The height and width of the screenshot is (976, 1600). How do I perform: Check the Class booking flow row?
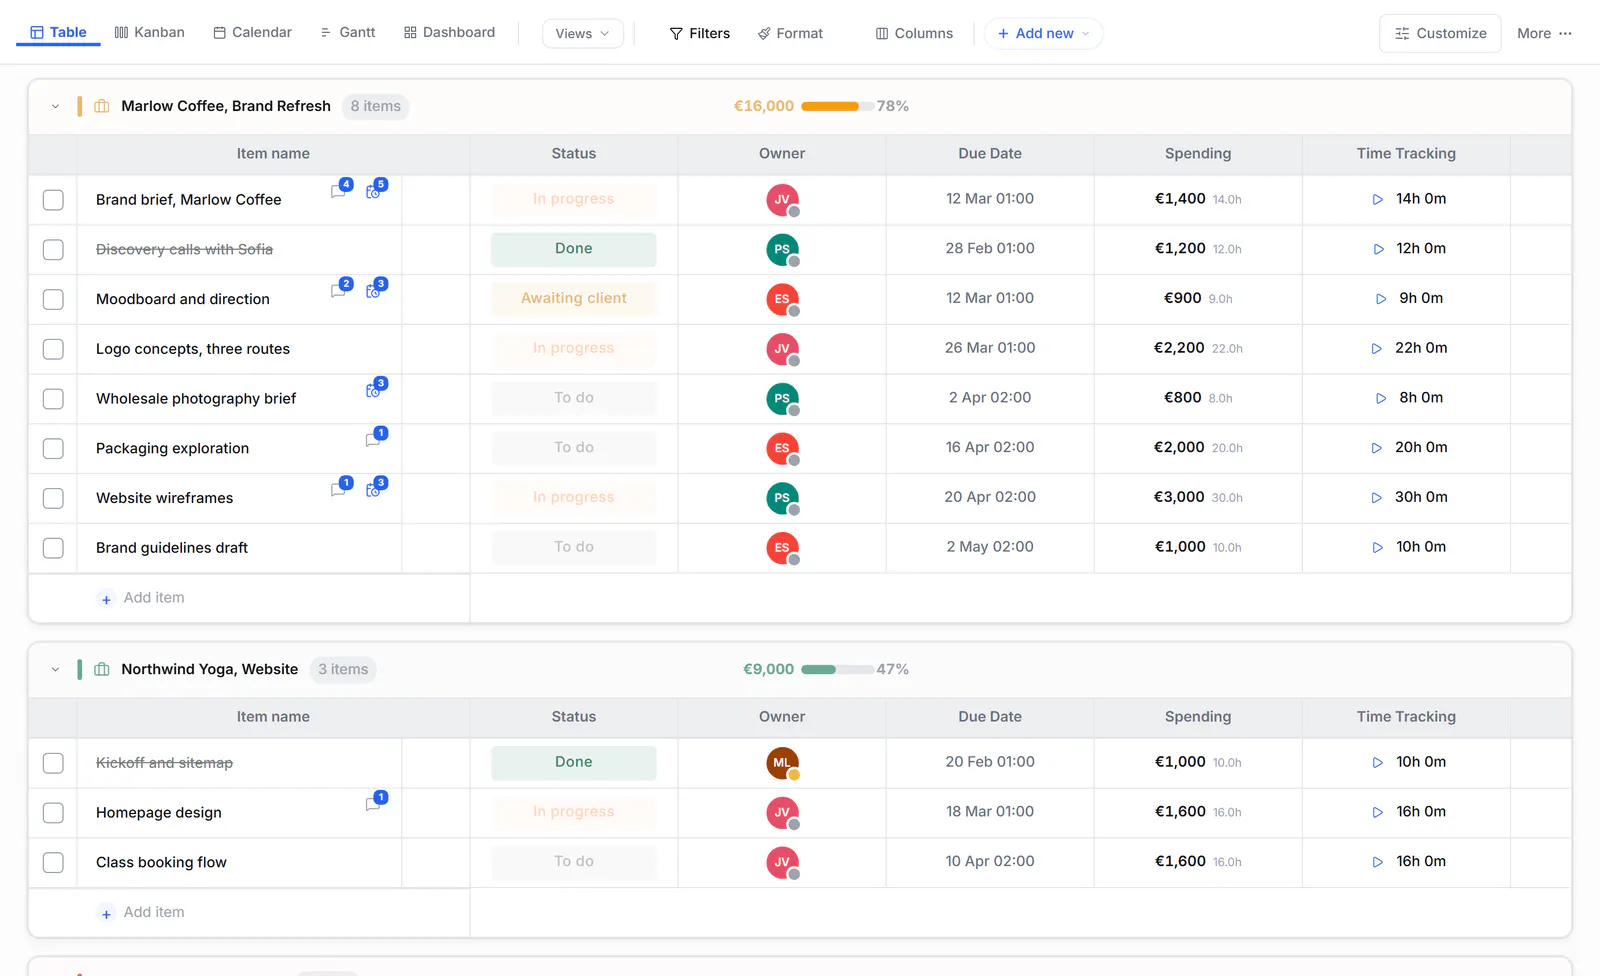(x=53, y=862)
